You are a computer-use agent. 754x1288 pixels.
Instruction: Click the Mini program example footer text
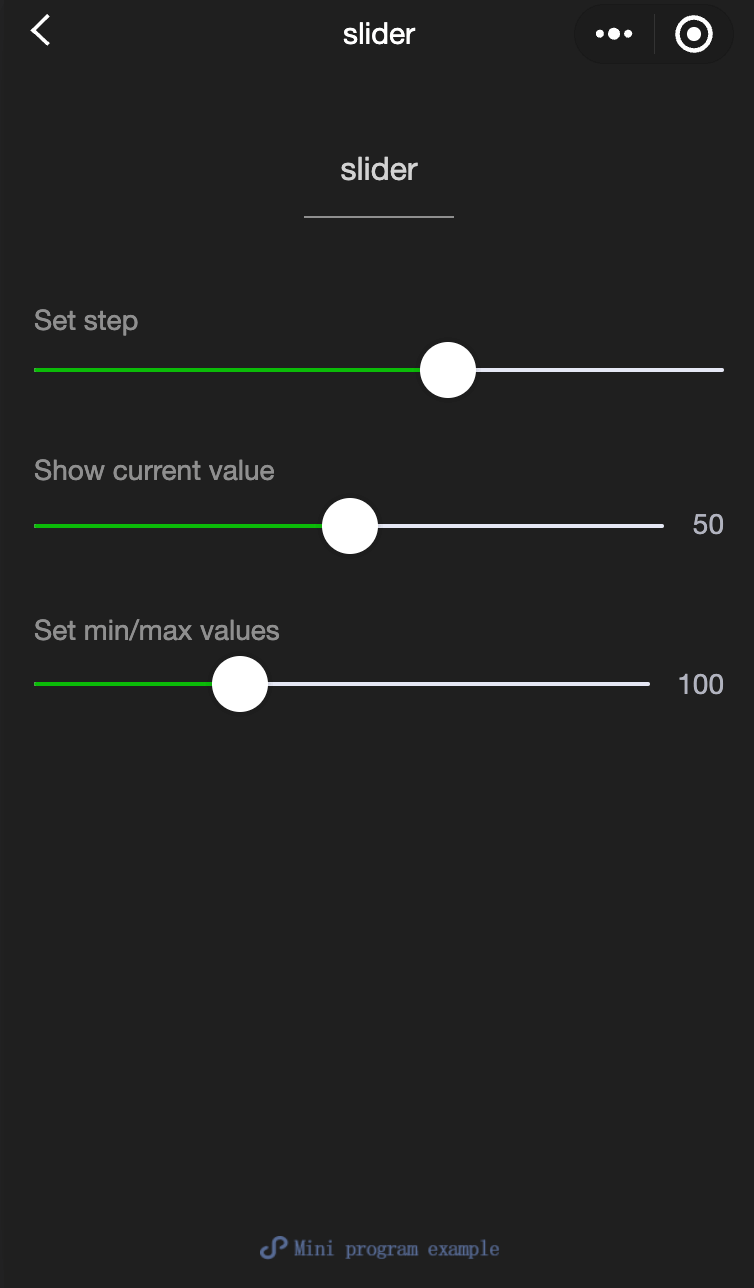(396, 1249)
